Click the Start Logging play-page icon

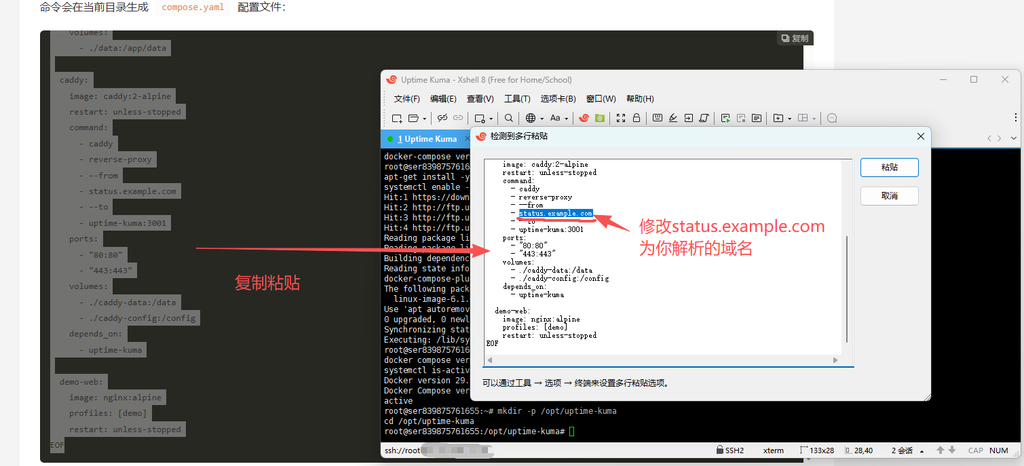pos(726,118)
